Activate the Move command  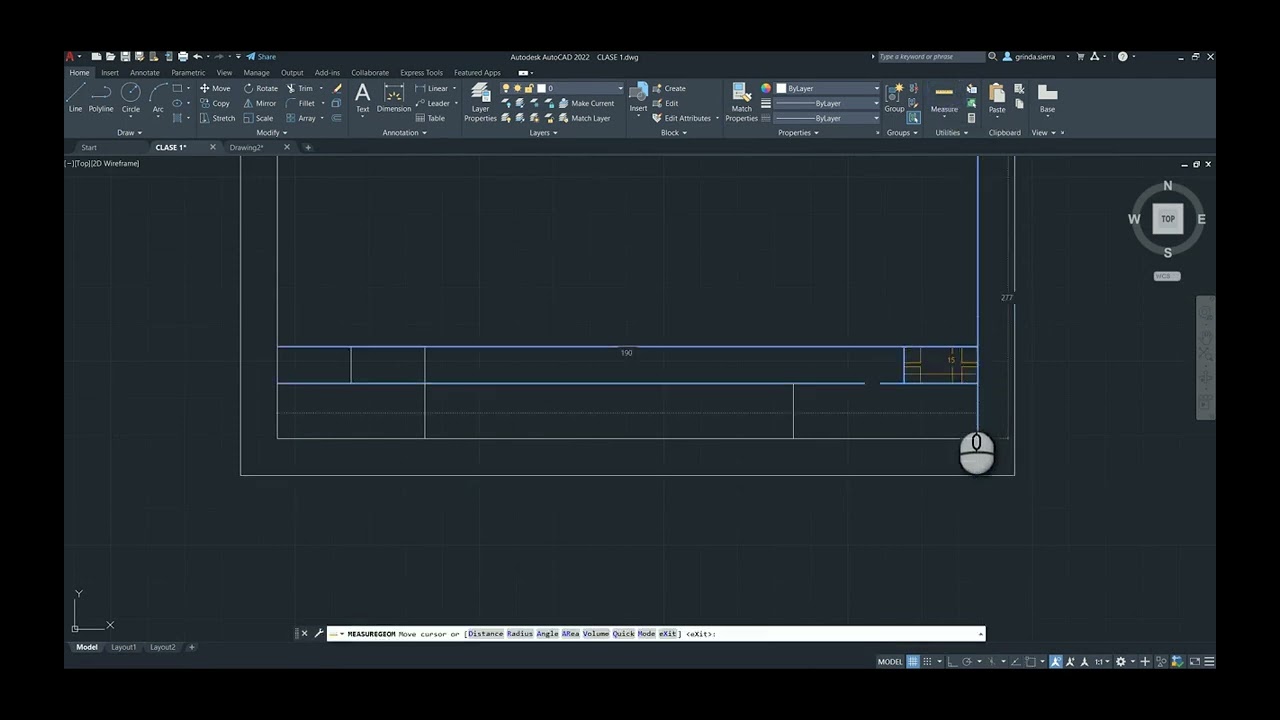[215, 88]
